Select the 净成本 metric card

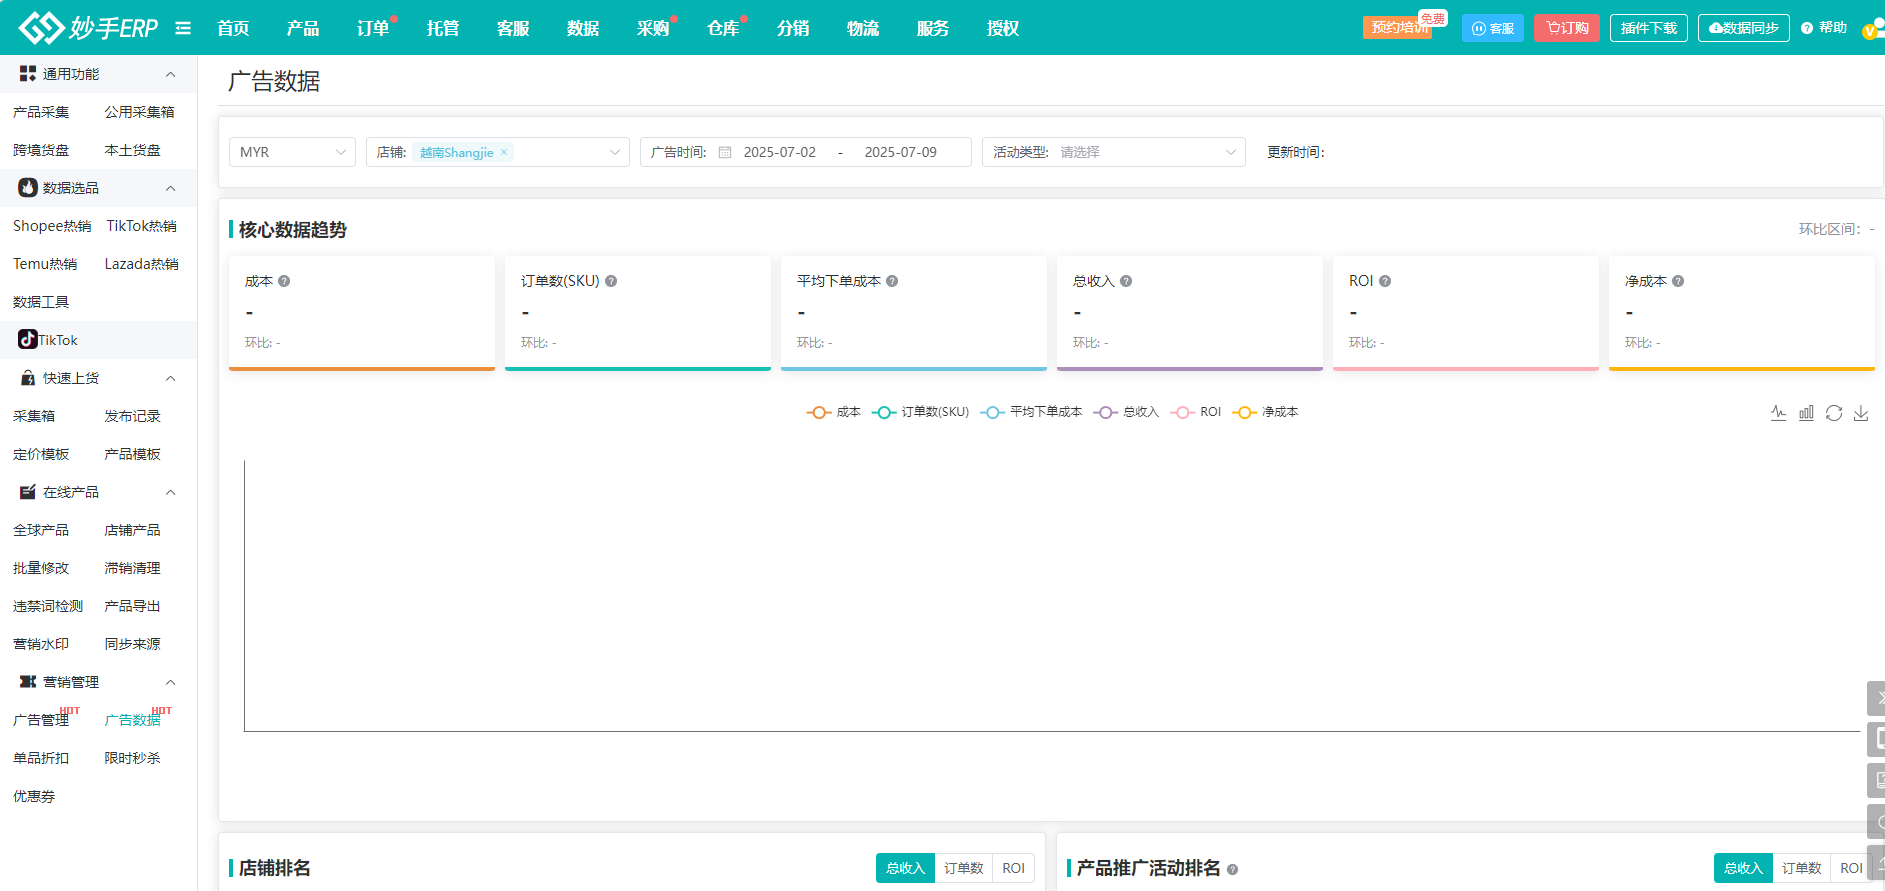1742,313
